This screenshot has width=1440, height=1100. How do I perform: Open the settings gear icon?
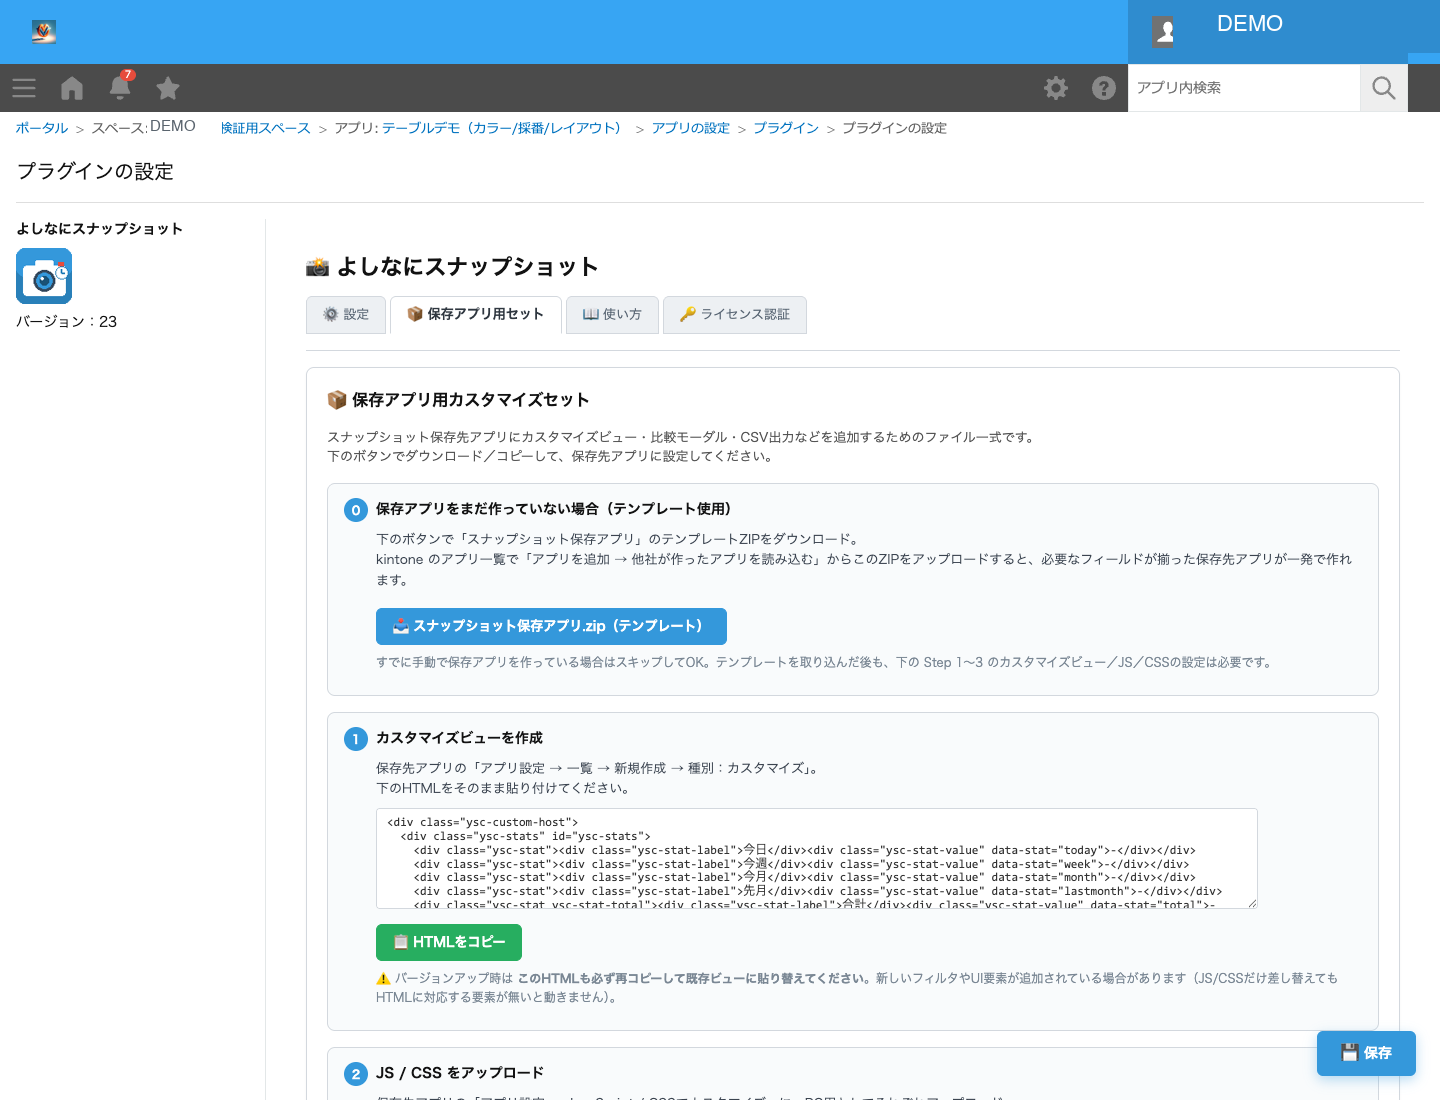pyautogui.click(x=1056, y=88)
